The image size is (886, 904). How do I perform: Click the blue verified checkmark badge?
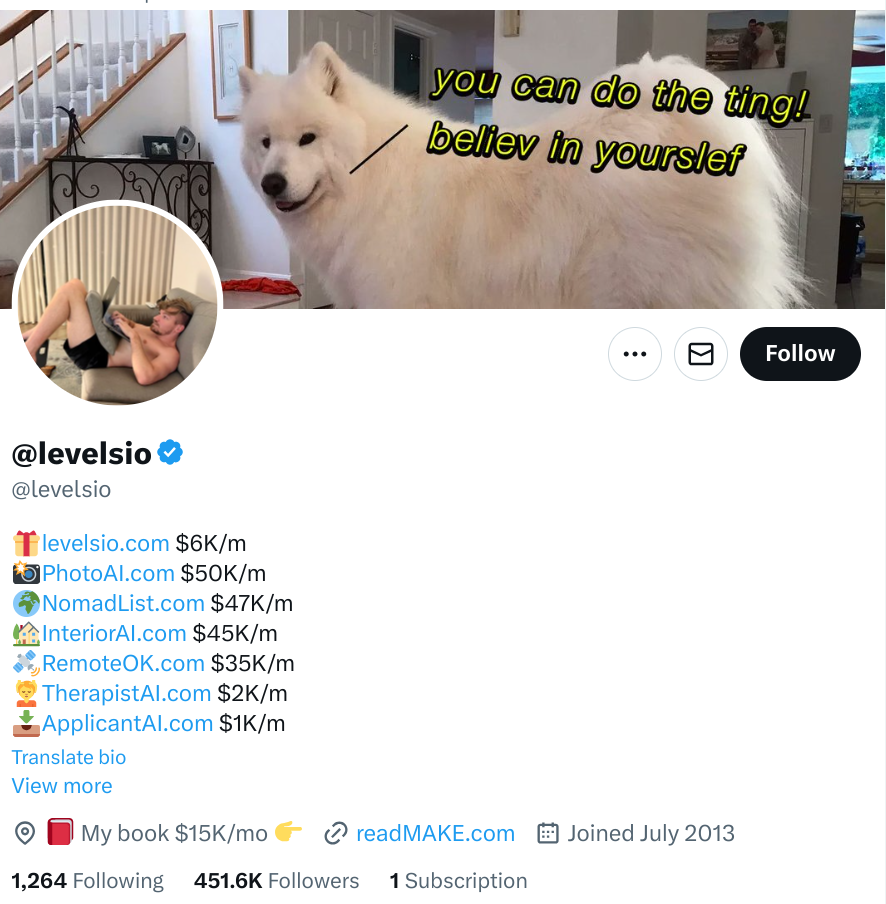coord(170,452)
